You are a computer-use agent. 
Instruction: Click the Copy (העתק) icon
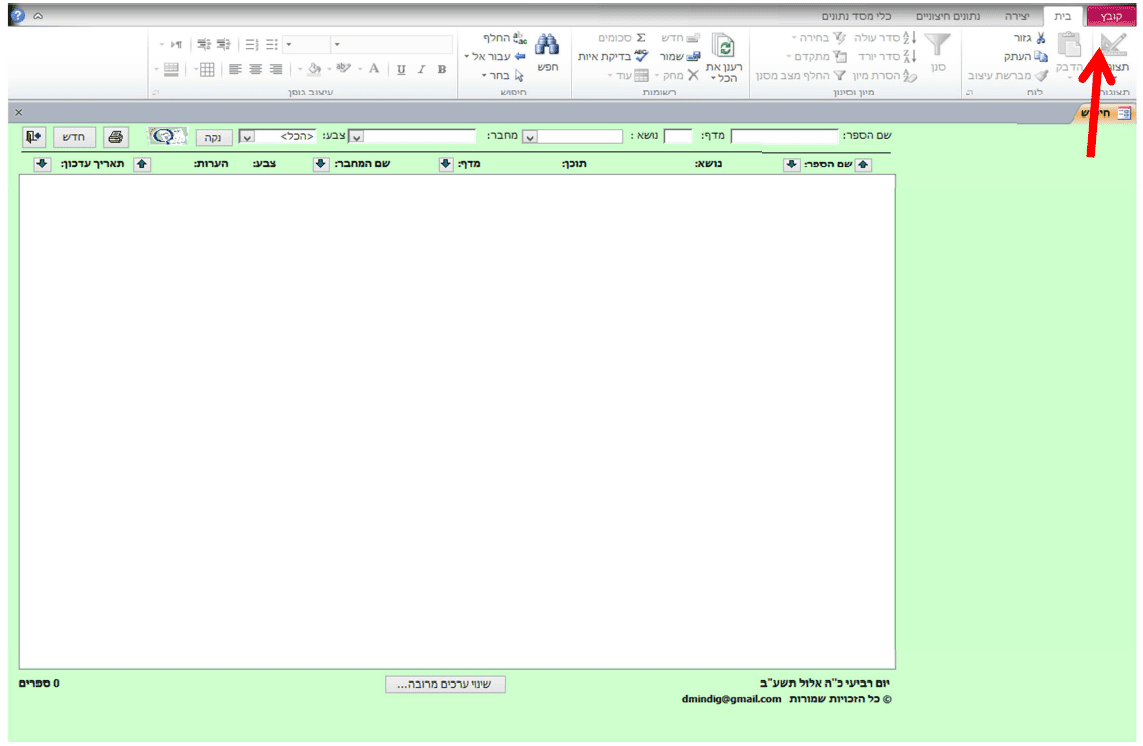tap(1040, 56)
